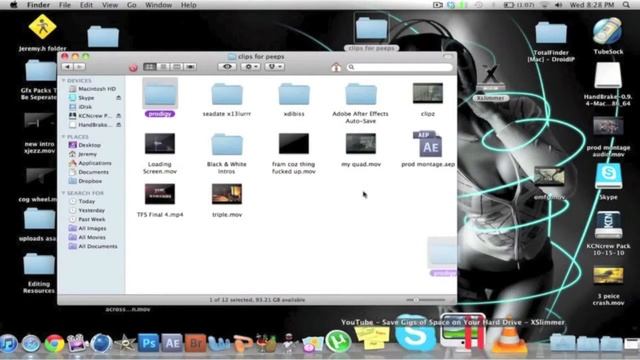Collapse the PLACES sidebar section
The width and height of the screenshot is (640, 360).
tap(64, 137)
